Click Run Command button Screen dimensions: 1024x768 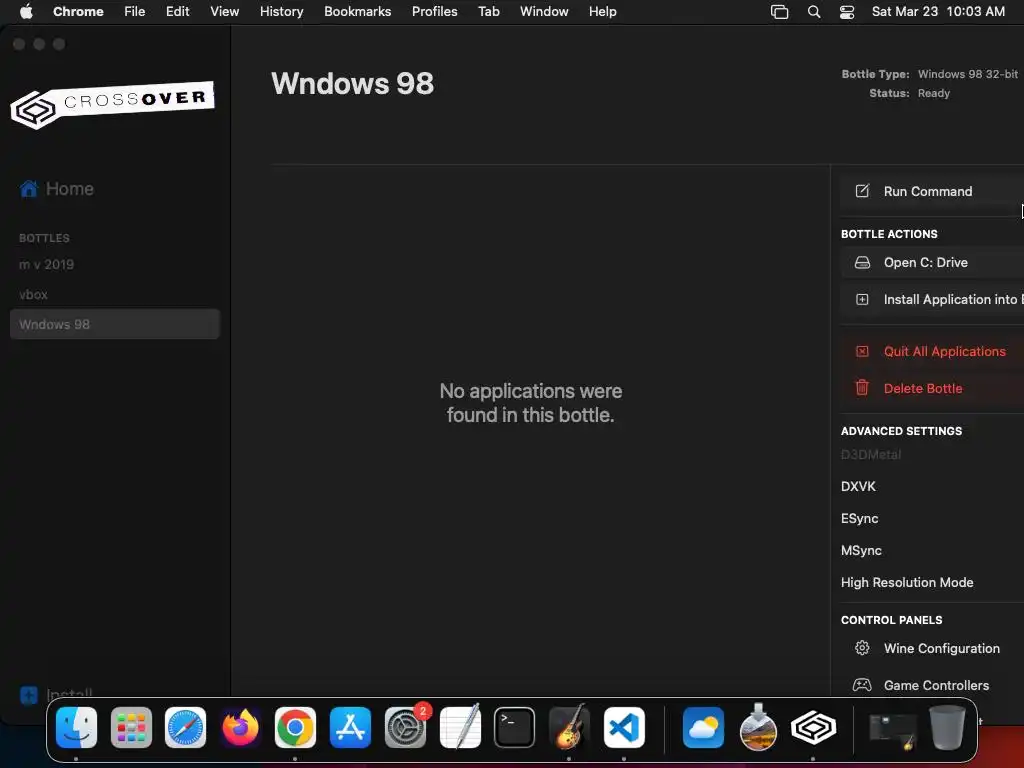[x=932, y=191]
